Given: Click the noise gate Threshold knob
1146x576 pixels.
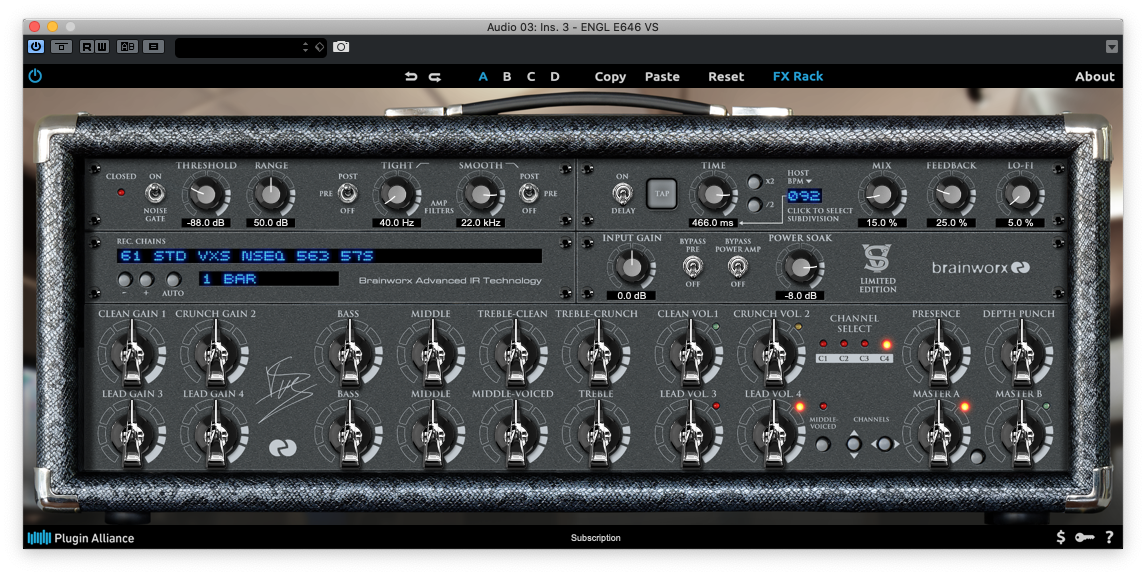Looking at the screenshot, I should [206, 194].
